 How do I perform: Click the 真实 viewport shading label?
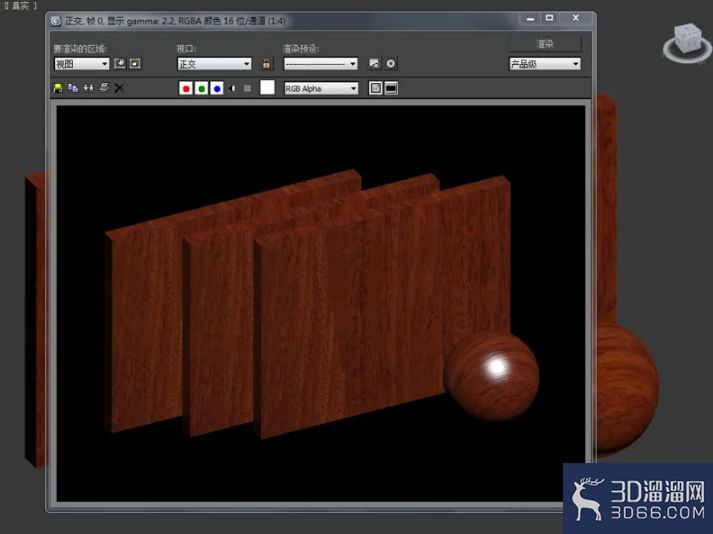(x=21, y=6)
